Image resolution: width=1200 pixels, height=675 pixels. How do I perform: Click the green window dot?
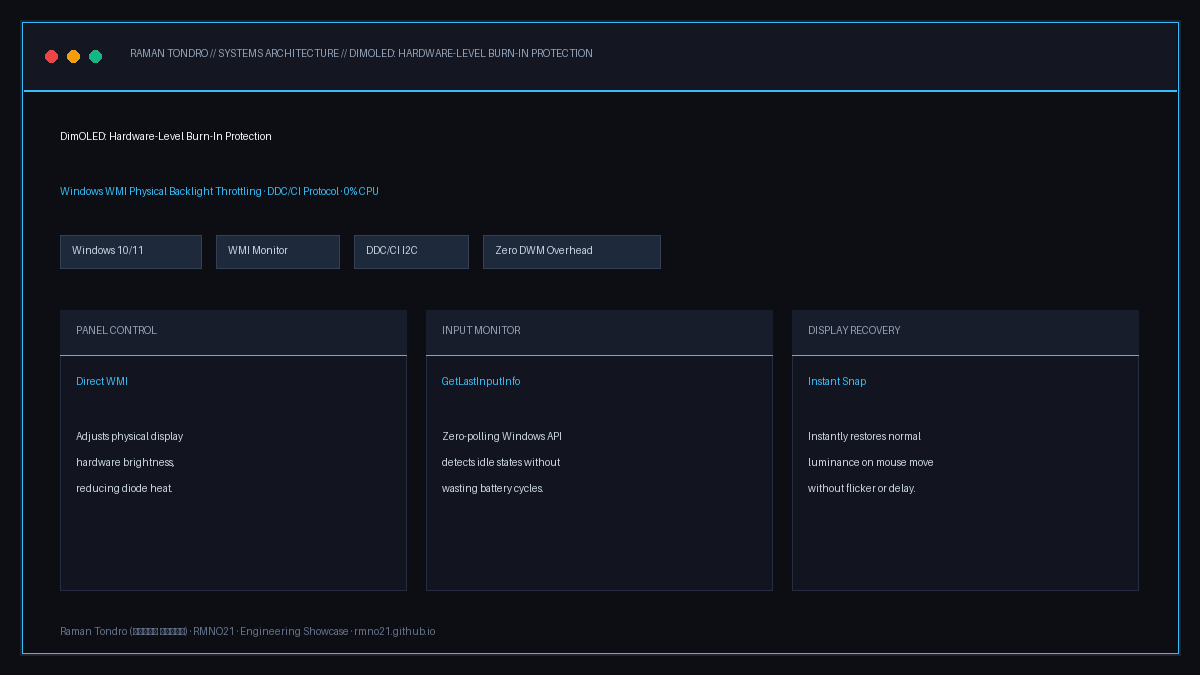(96, 57)
